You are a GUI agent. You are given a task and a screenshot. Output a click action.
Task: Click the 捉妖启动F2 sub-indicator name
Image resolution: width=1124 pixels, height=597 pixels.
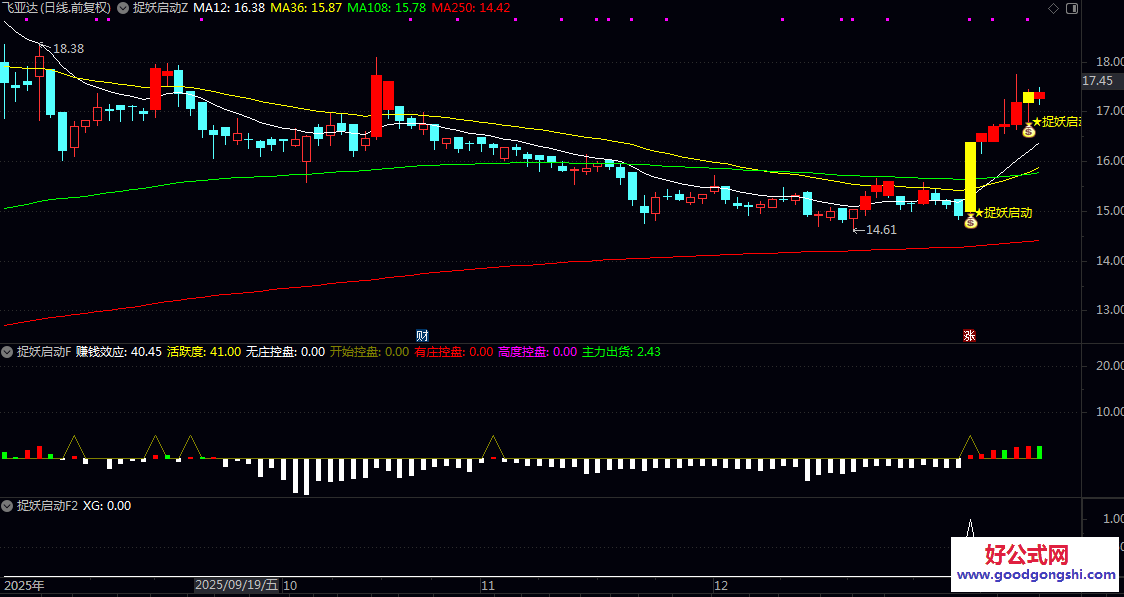(47, 505)
